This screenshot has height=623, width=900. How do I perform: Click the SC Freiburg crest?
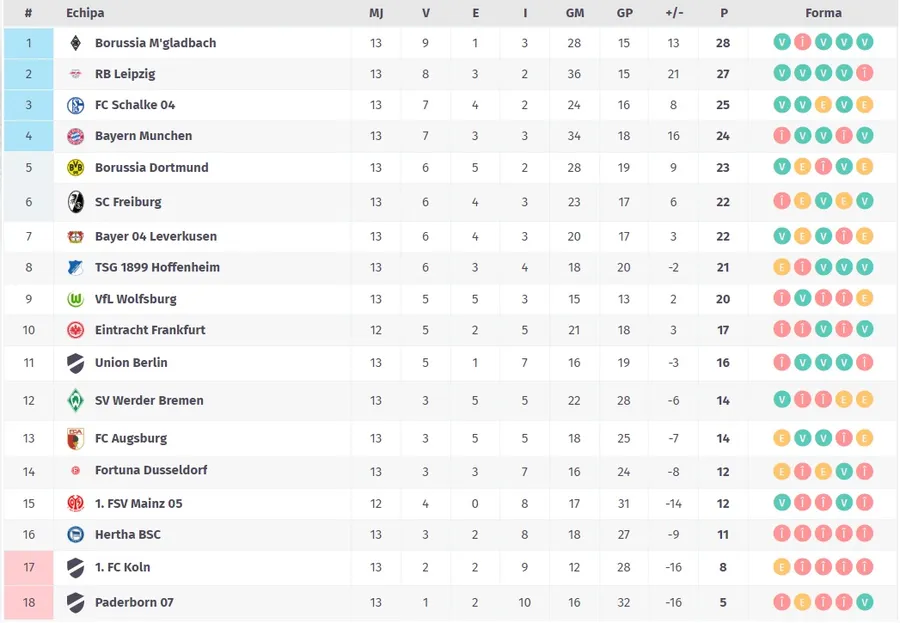pos(75,202)
